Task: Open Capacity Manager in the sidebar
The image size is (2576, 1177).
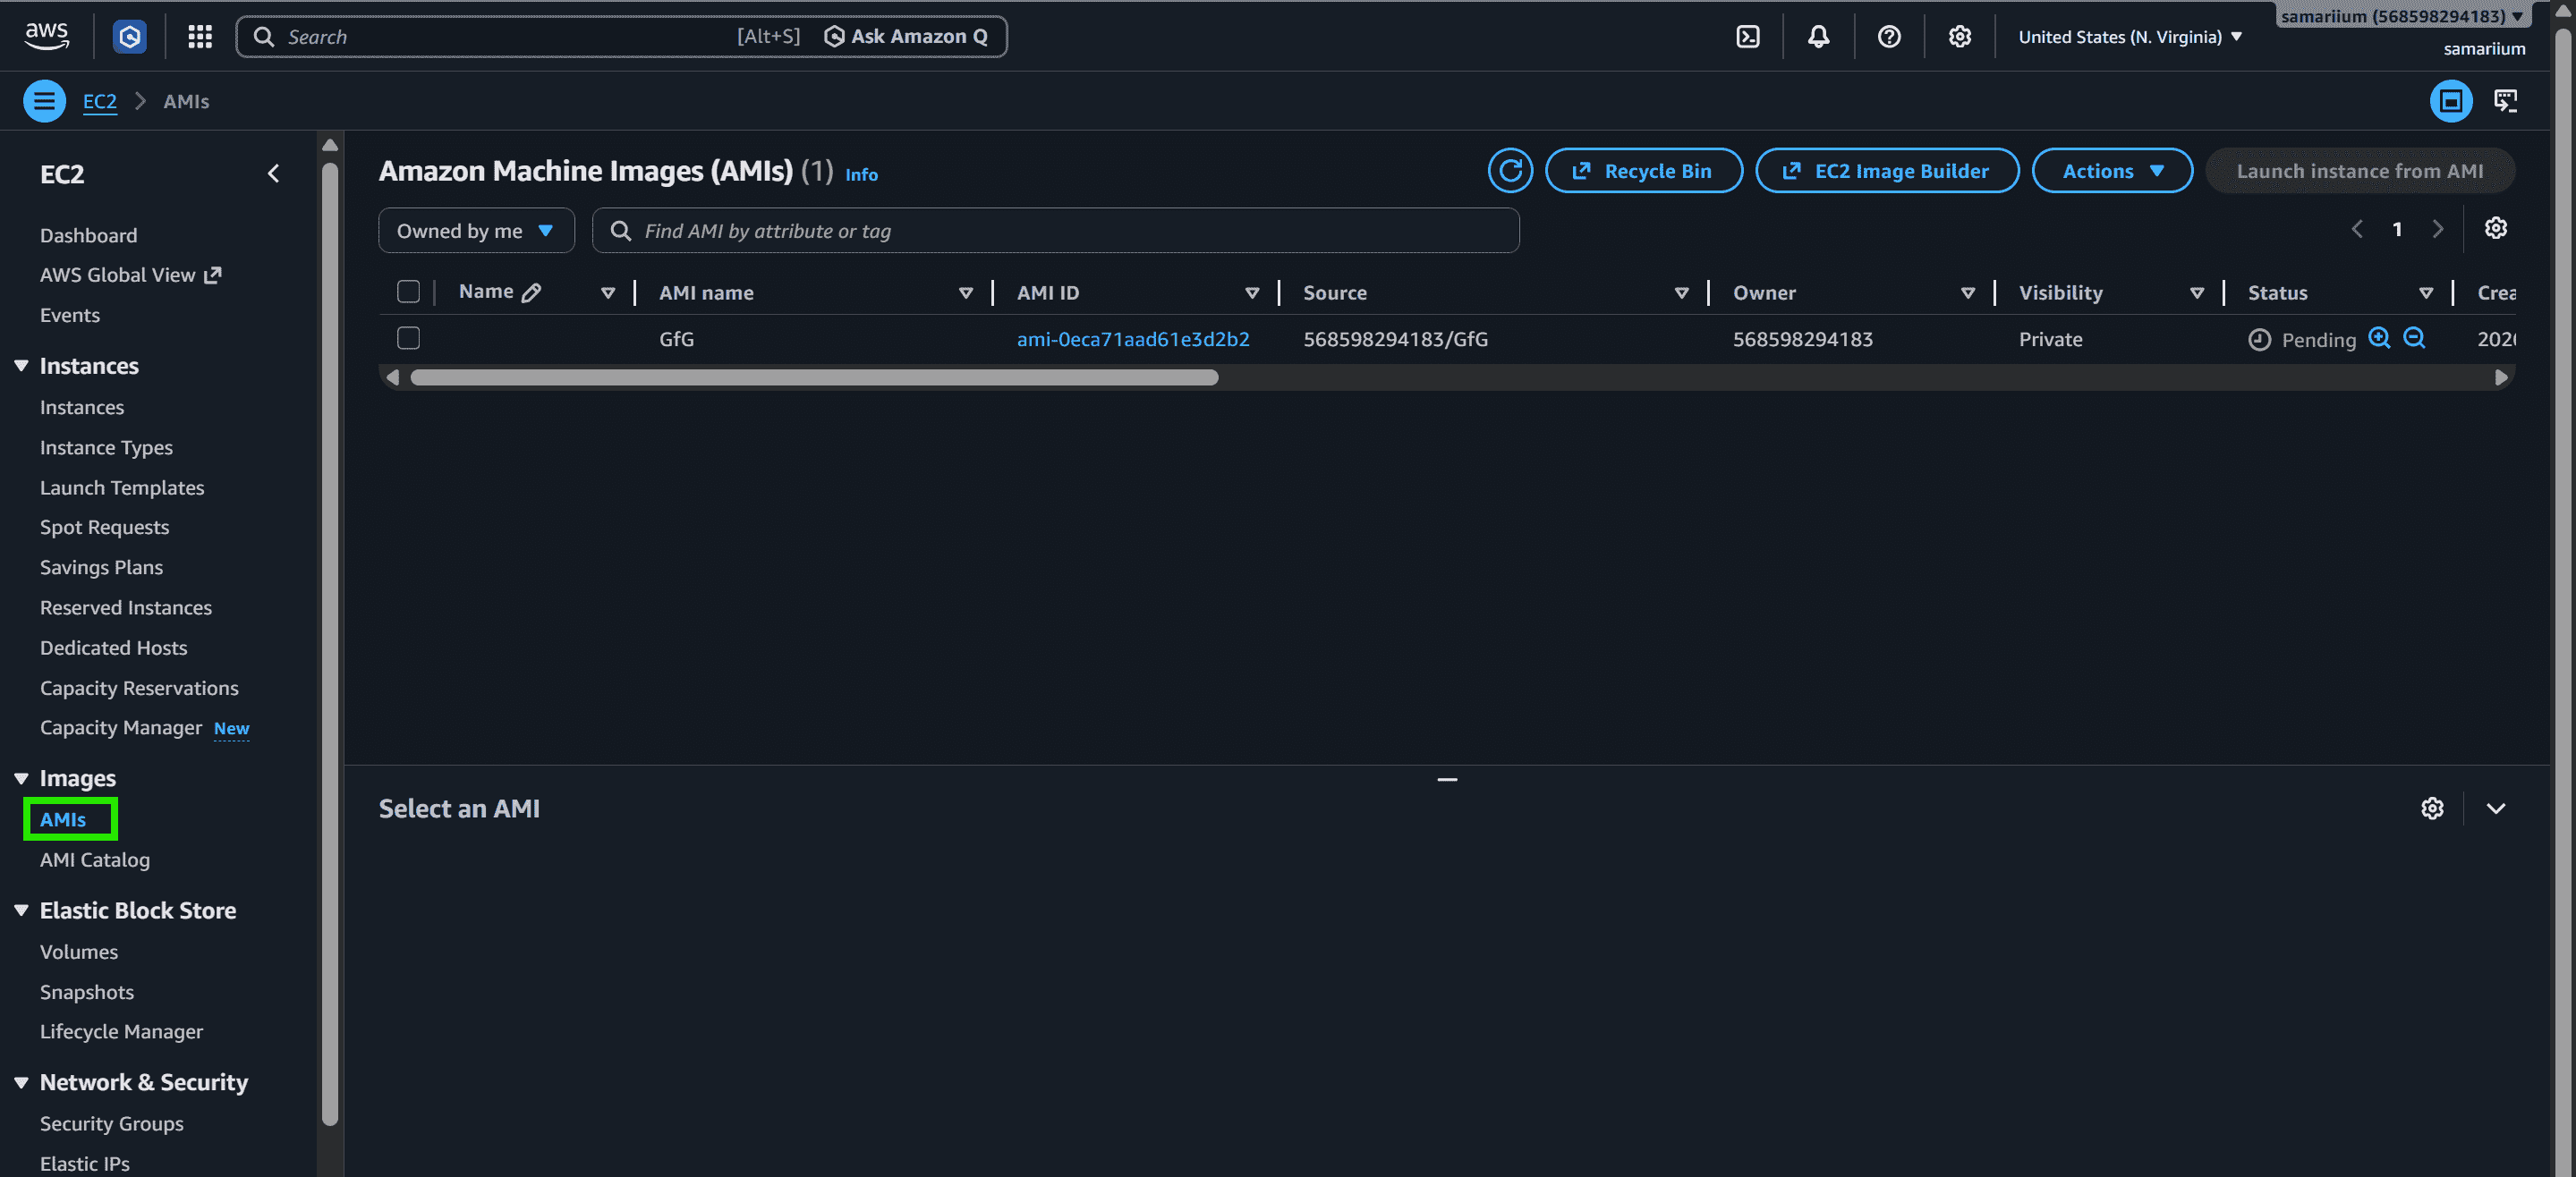Action: click(121, 728)
